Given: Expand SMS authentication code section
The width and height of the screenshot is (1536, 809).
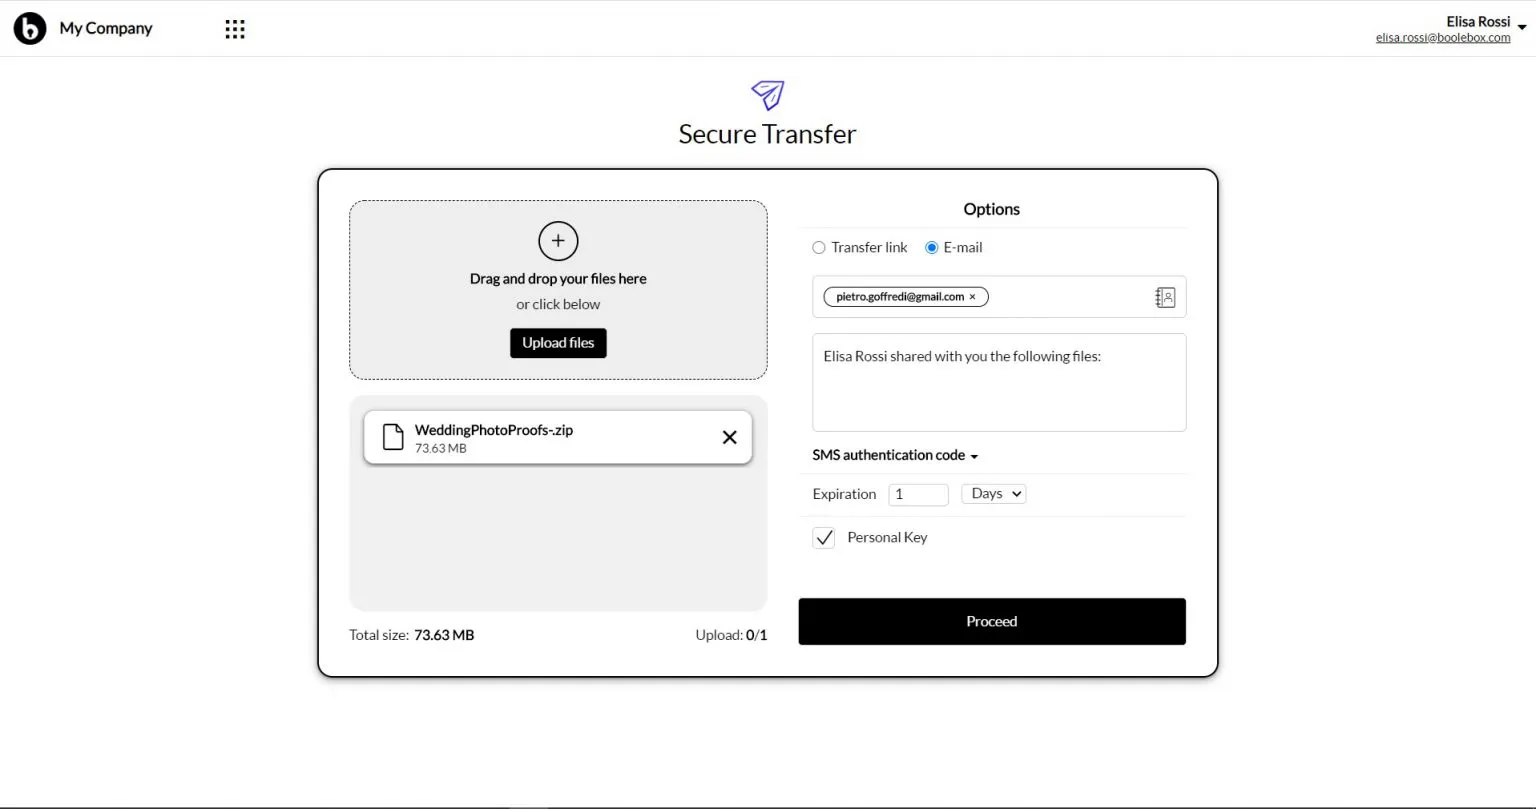Looking at the screenshot, I should point(895,455).
